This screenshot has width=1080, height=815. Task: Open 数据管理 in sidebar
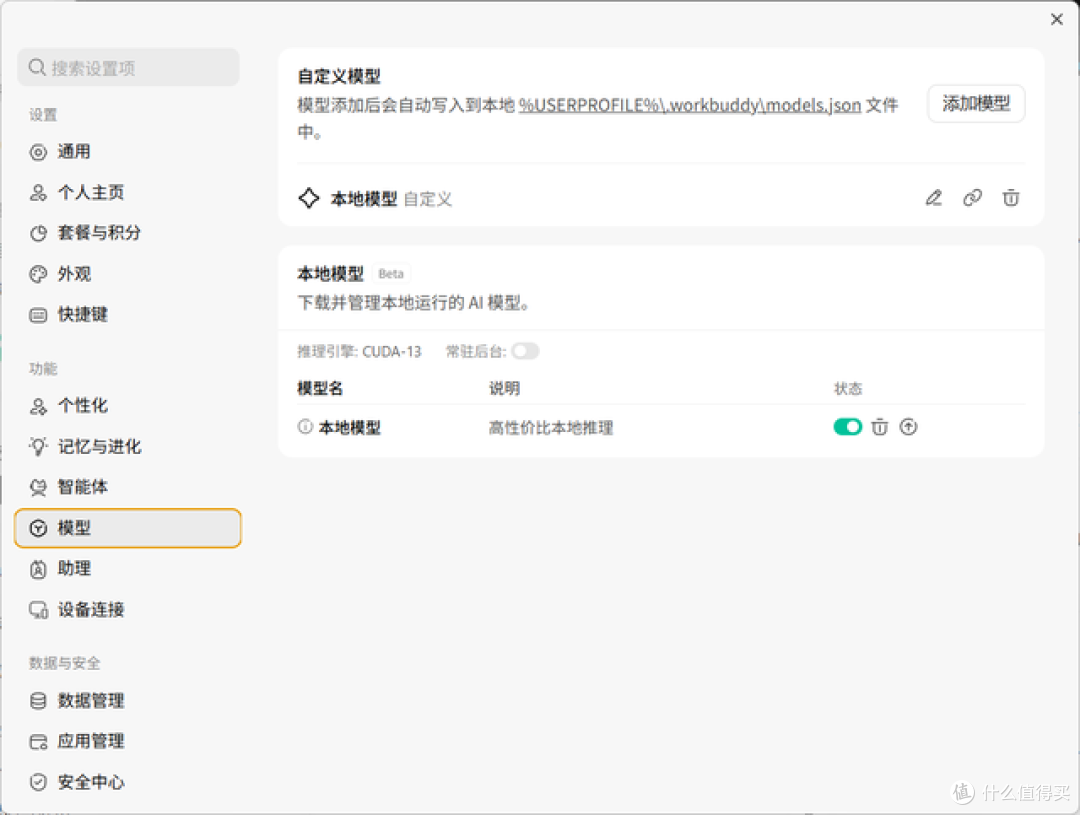point(128,701)
